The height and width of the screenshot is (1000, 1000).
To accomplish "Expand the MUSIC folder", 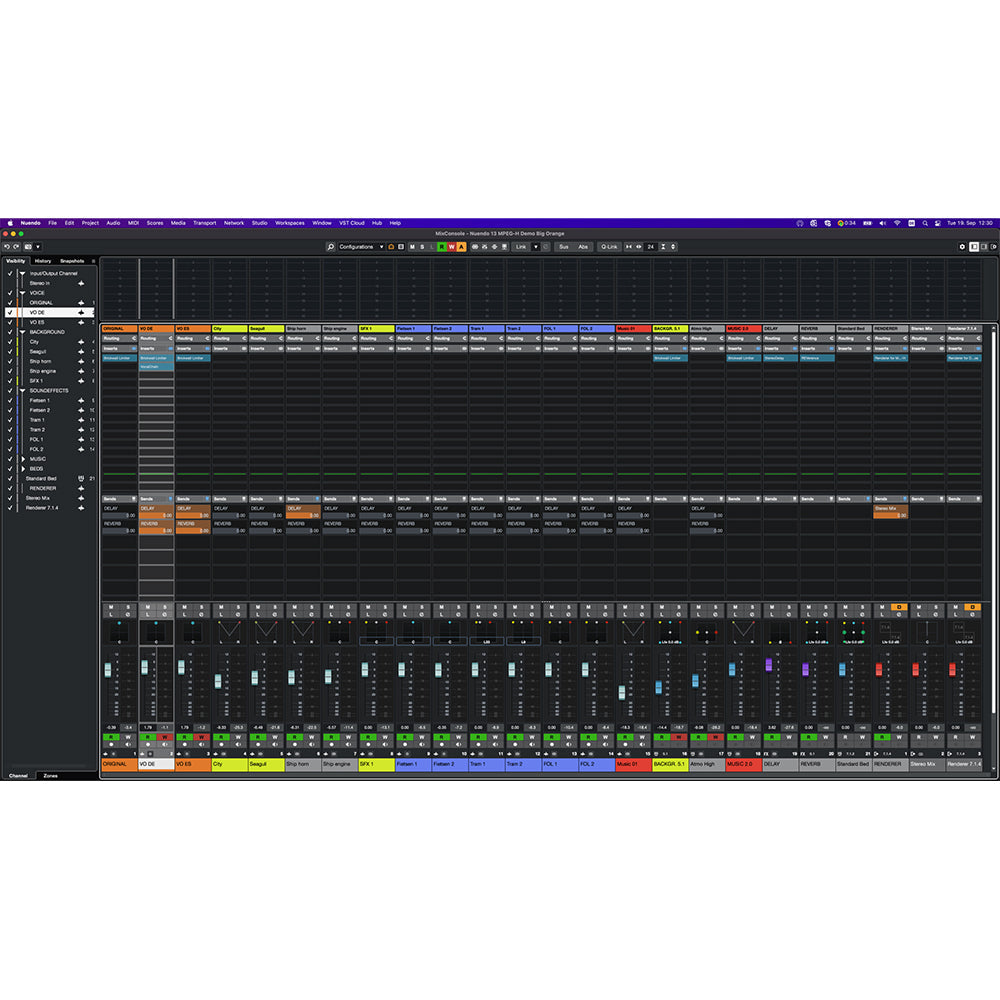I will (x=23, y=459).
